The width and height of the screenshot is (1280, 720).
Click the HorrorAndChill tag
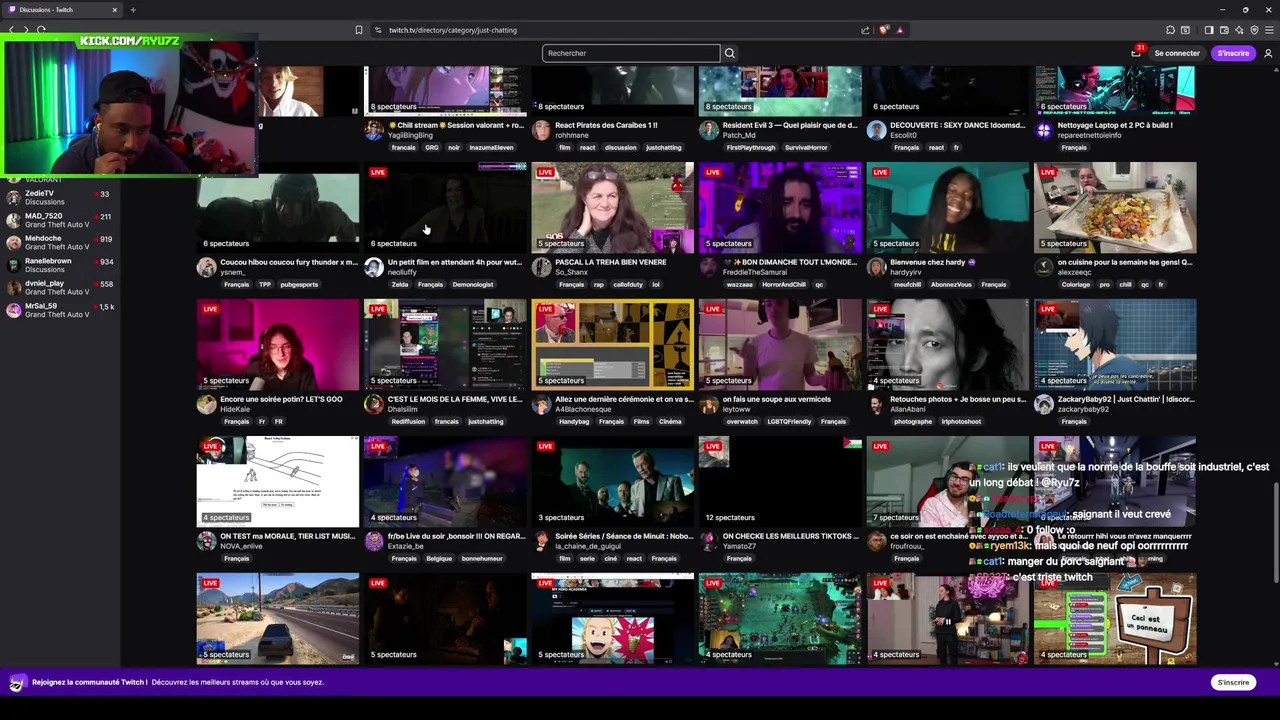pos(782,284)
